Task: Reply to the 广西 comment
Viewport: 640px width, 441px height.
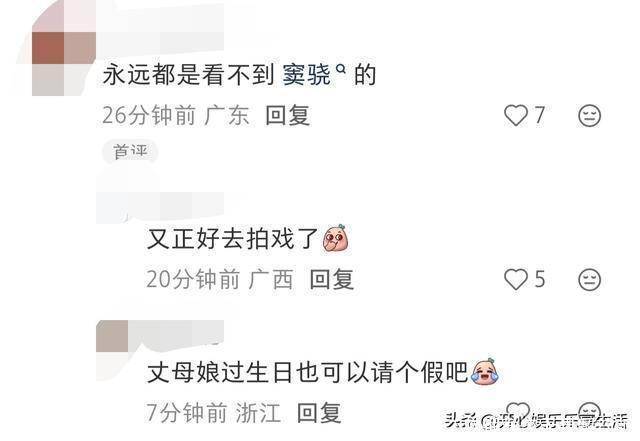Action: [331, 279]
